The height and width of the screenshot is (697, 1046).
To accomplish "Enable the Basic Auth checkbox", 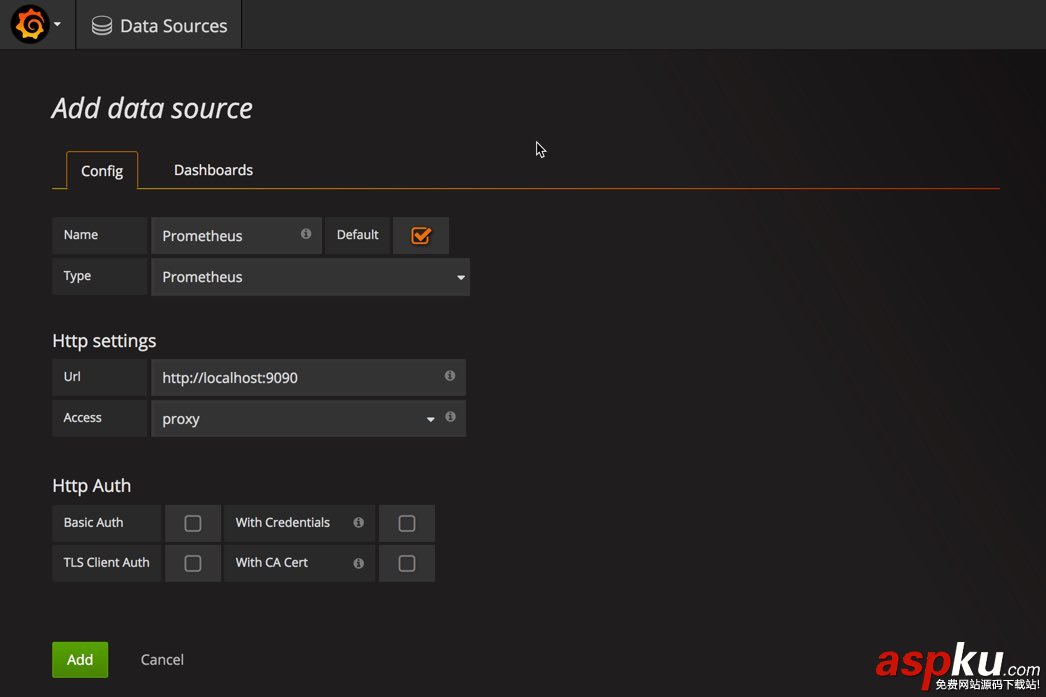I will 193,524.
